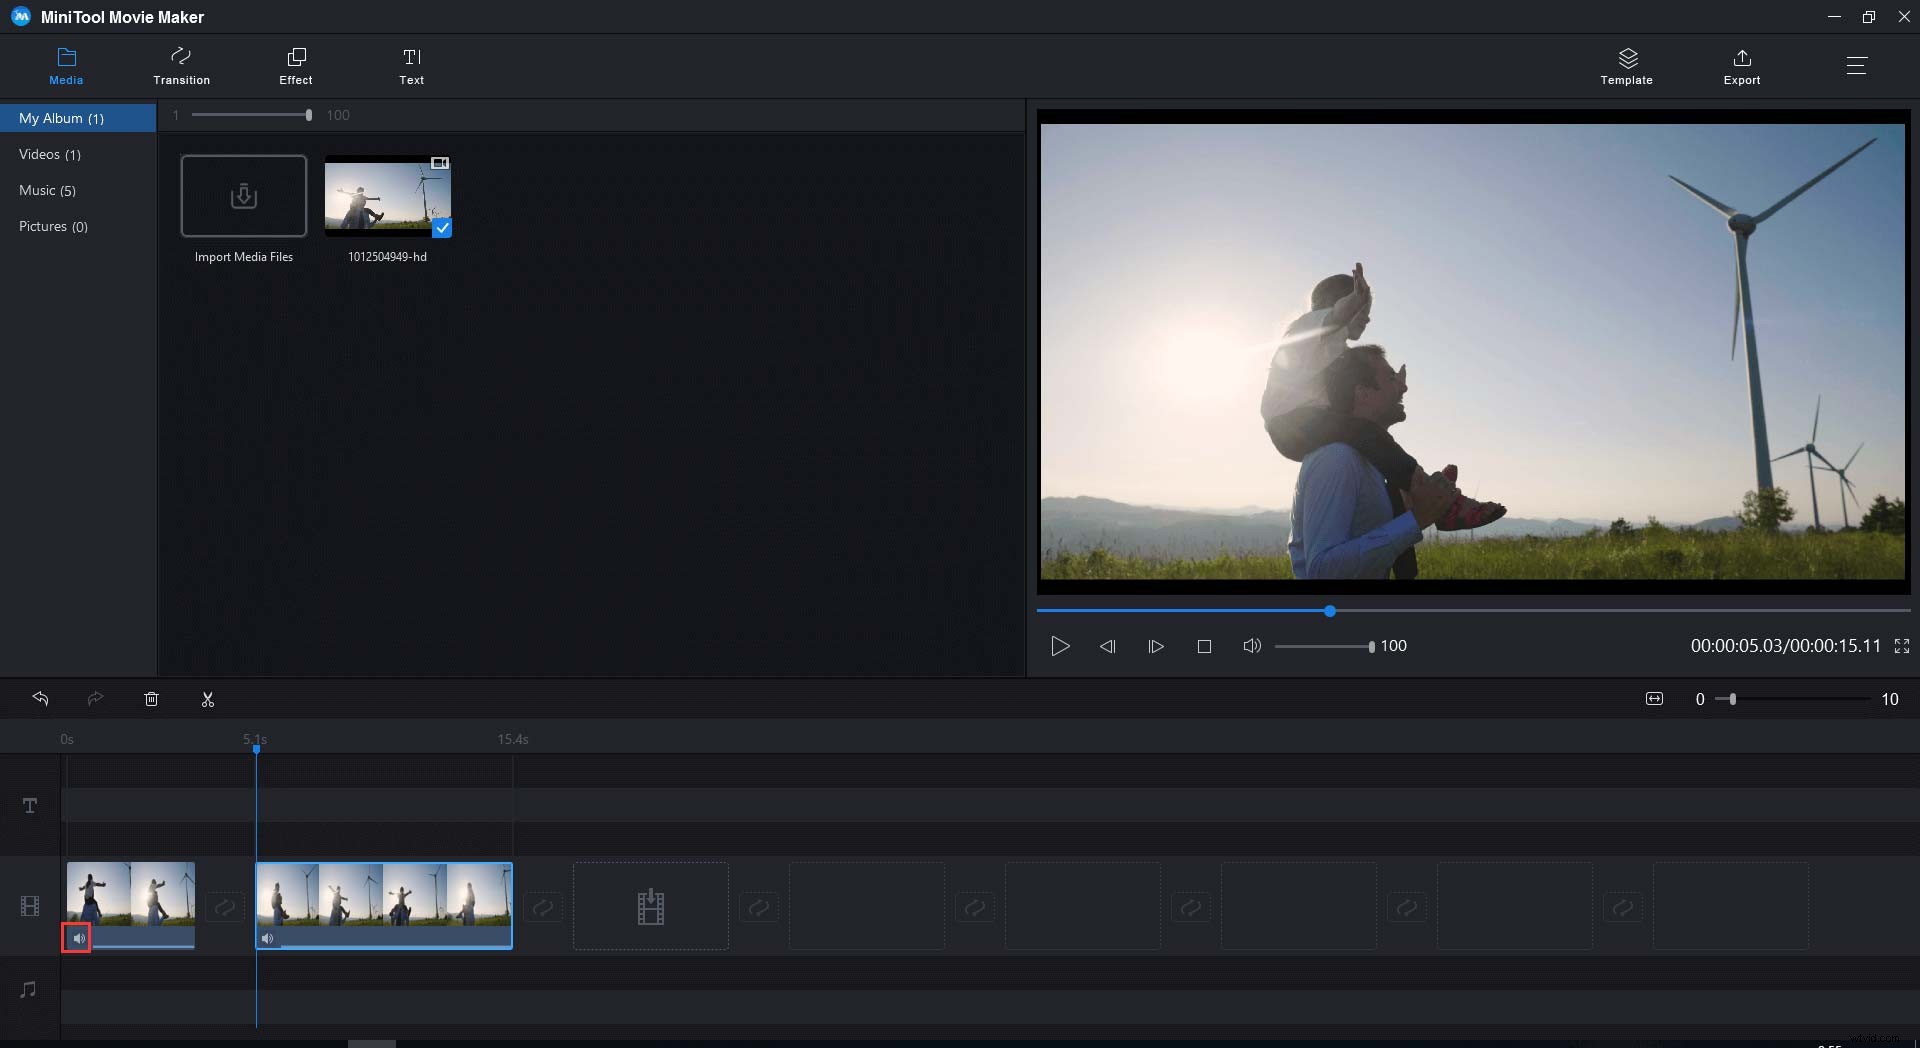Select the 1012504949-hd video thumbnail
This screenshot has width=1920, height=1048.
tap(387, 196)
